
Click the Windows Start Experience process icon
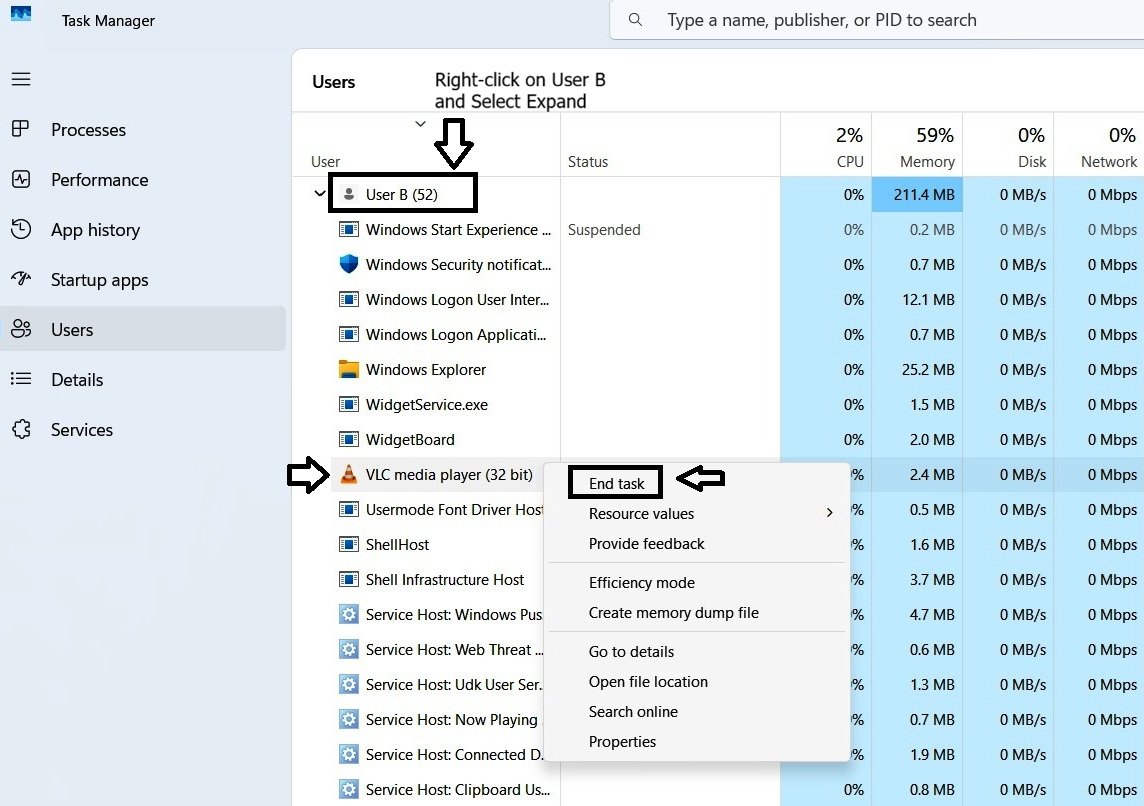[x=349, y=229]
